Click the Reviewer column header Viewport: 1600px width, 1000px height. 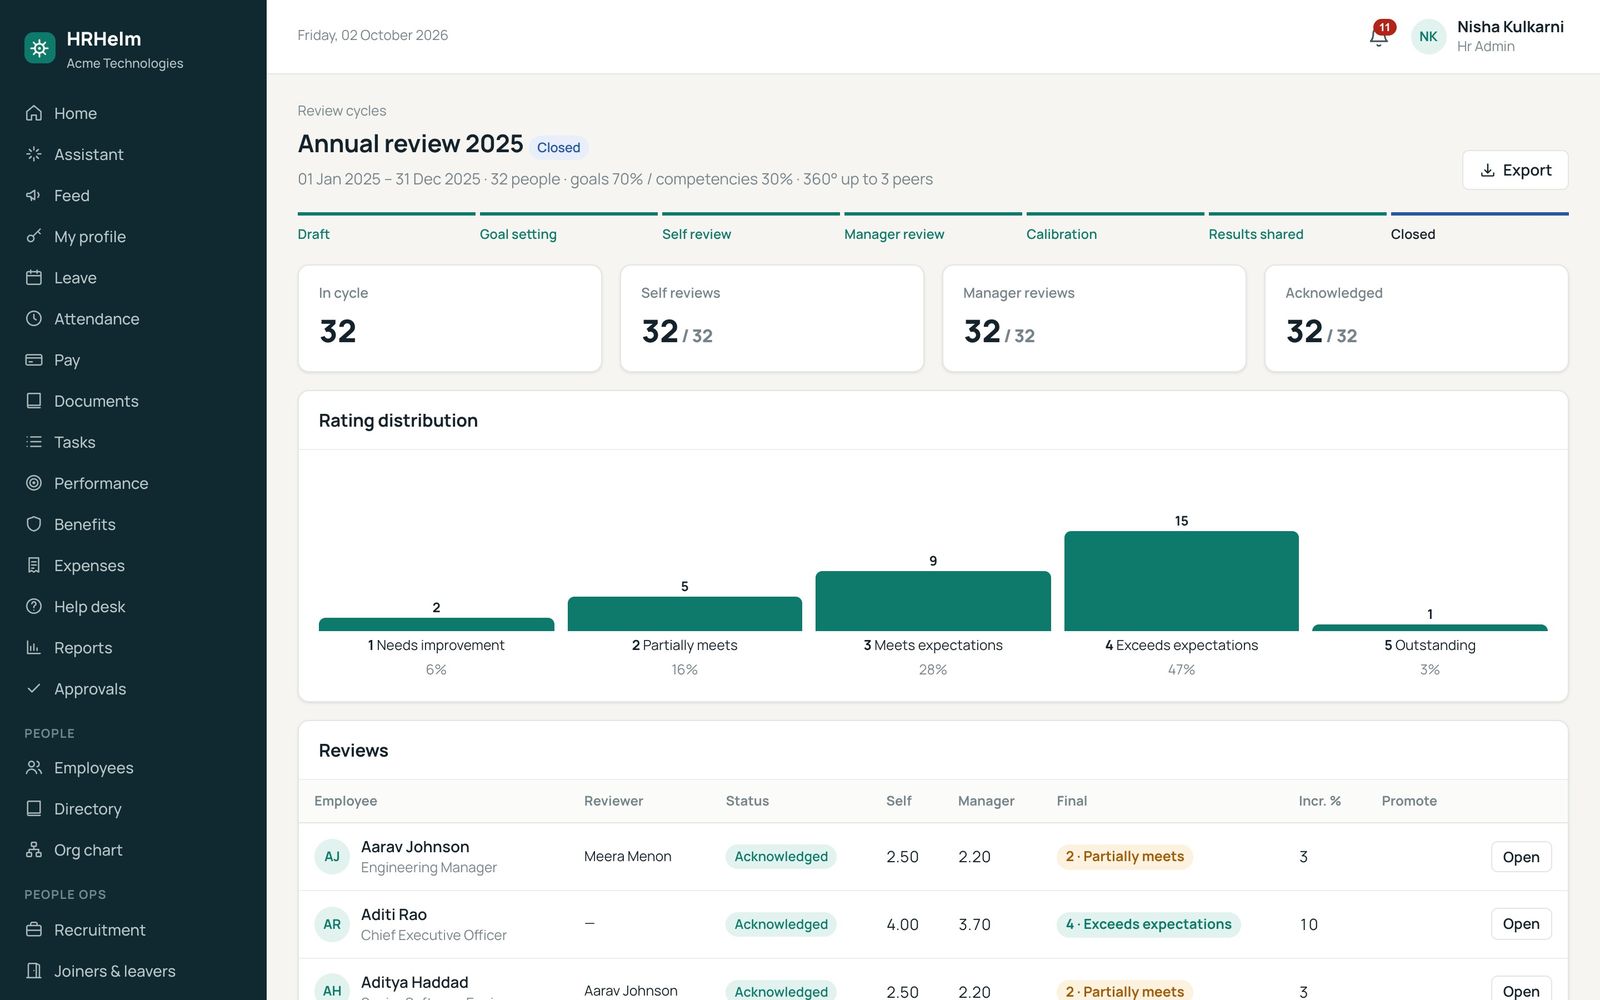tap(613, 801)
